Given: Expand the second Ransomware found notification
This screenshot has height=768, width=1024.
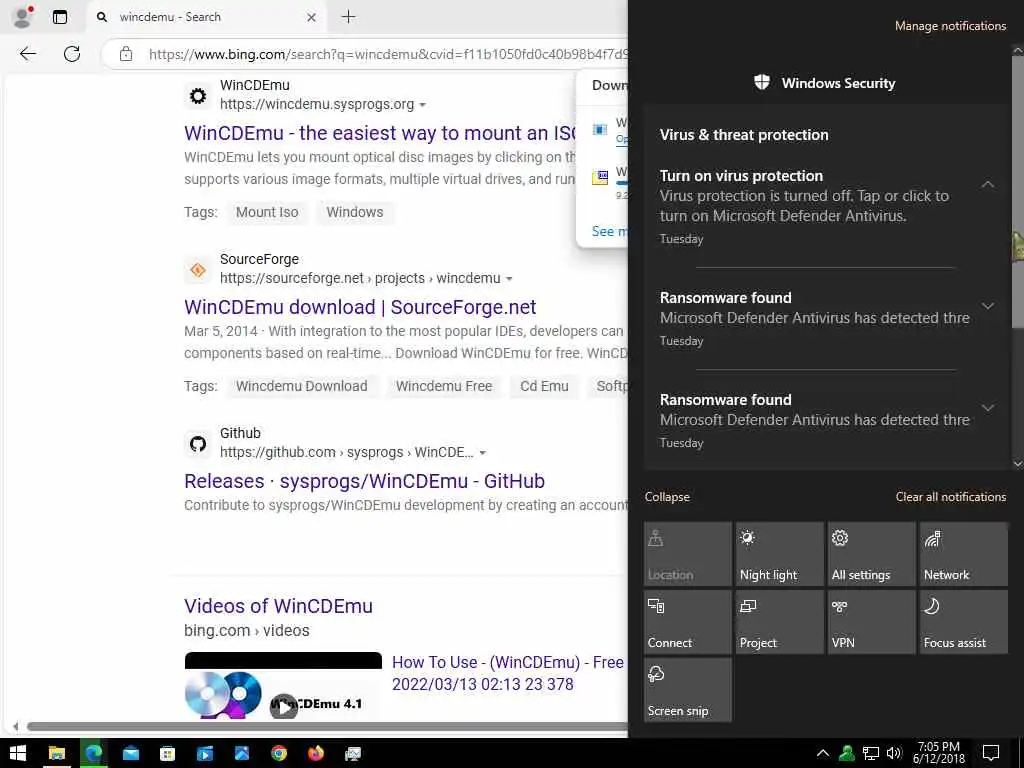Looking at the screenshot, I should [988, 408].
